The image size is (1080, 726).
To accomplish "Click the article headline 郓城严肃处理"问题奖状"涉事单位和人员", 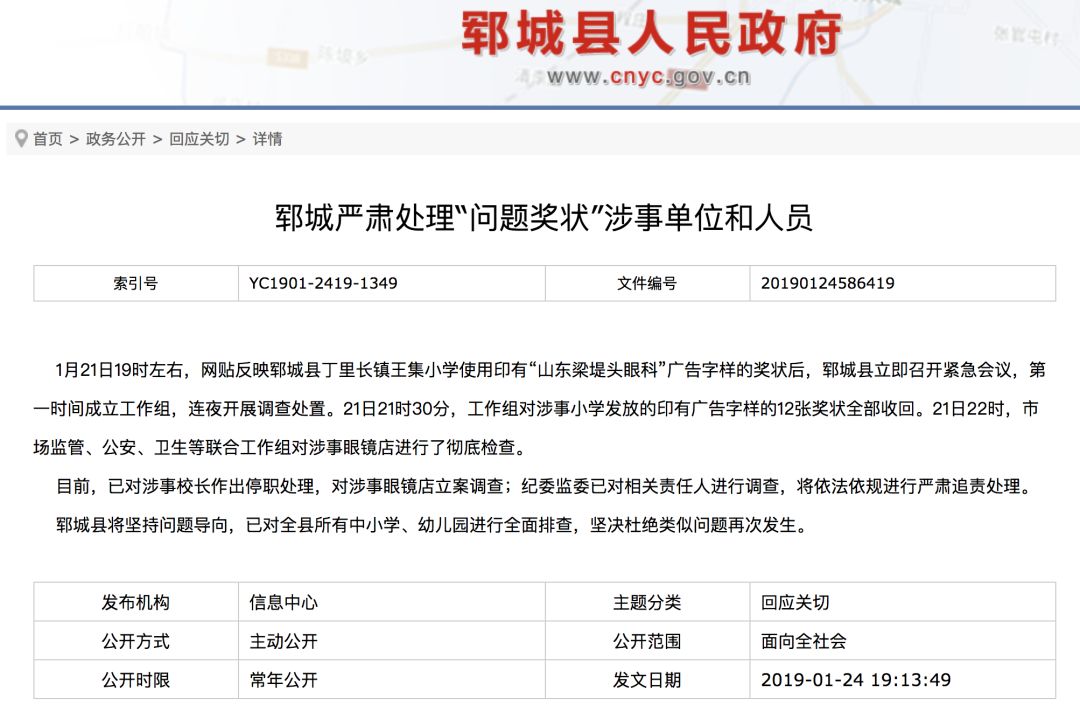I will click(544, 218).
